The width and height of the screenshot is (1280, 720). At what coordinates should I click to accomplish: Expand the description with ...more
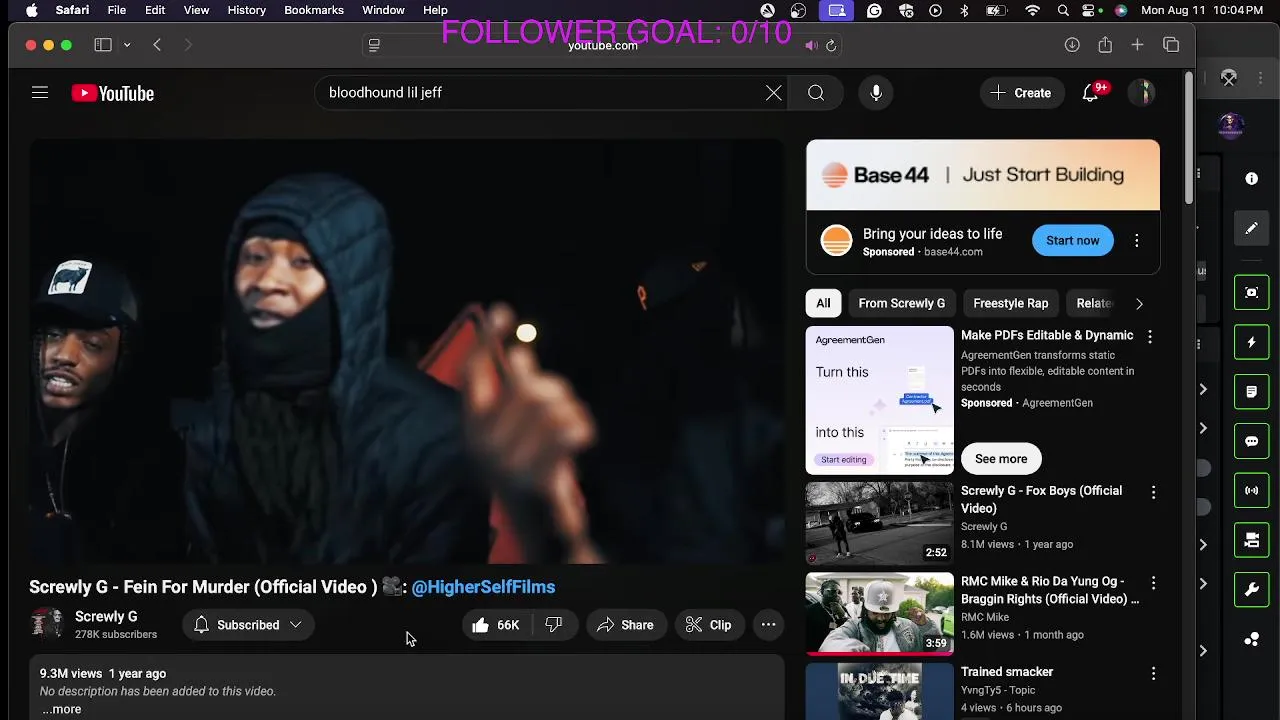coord(62,709)
